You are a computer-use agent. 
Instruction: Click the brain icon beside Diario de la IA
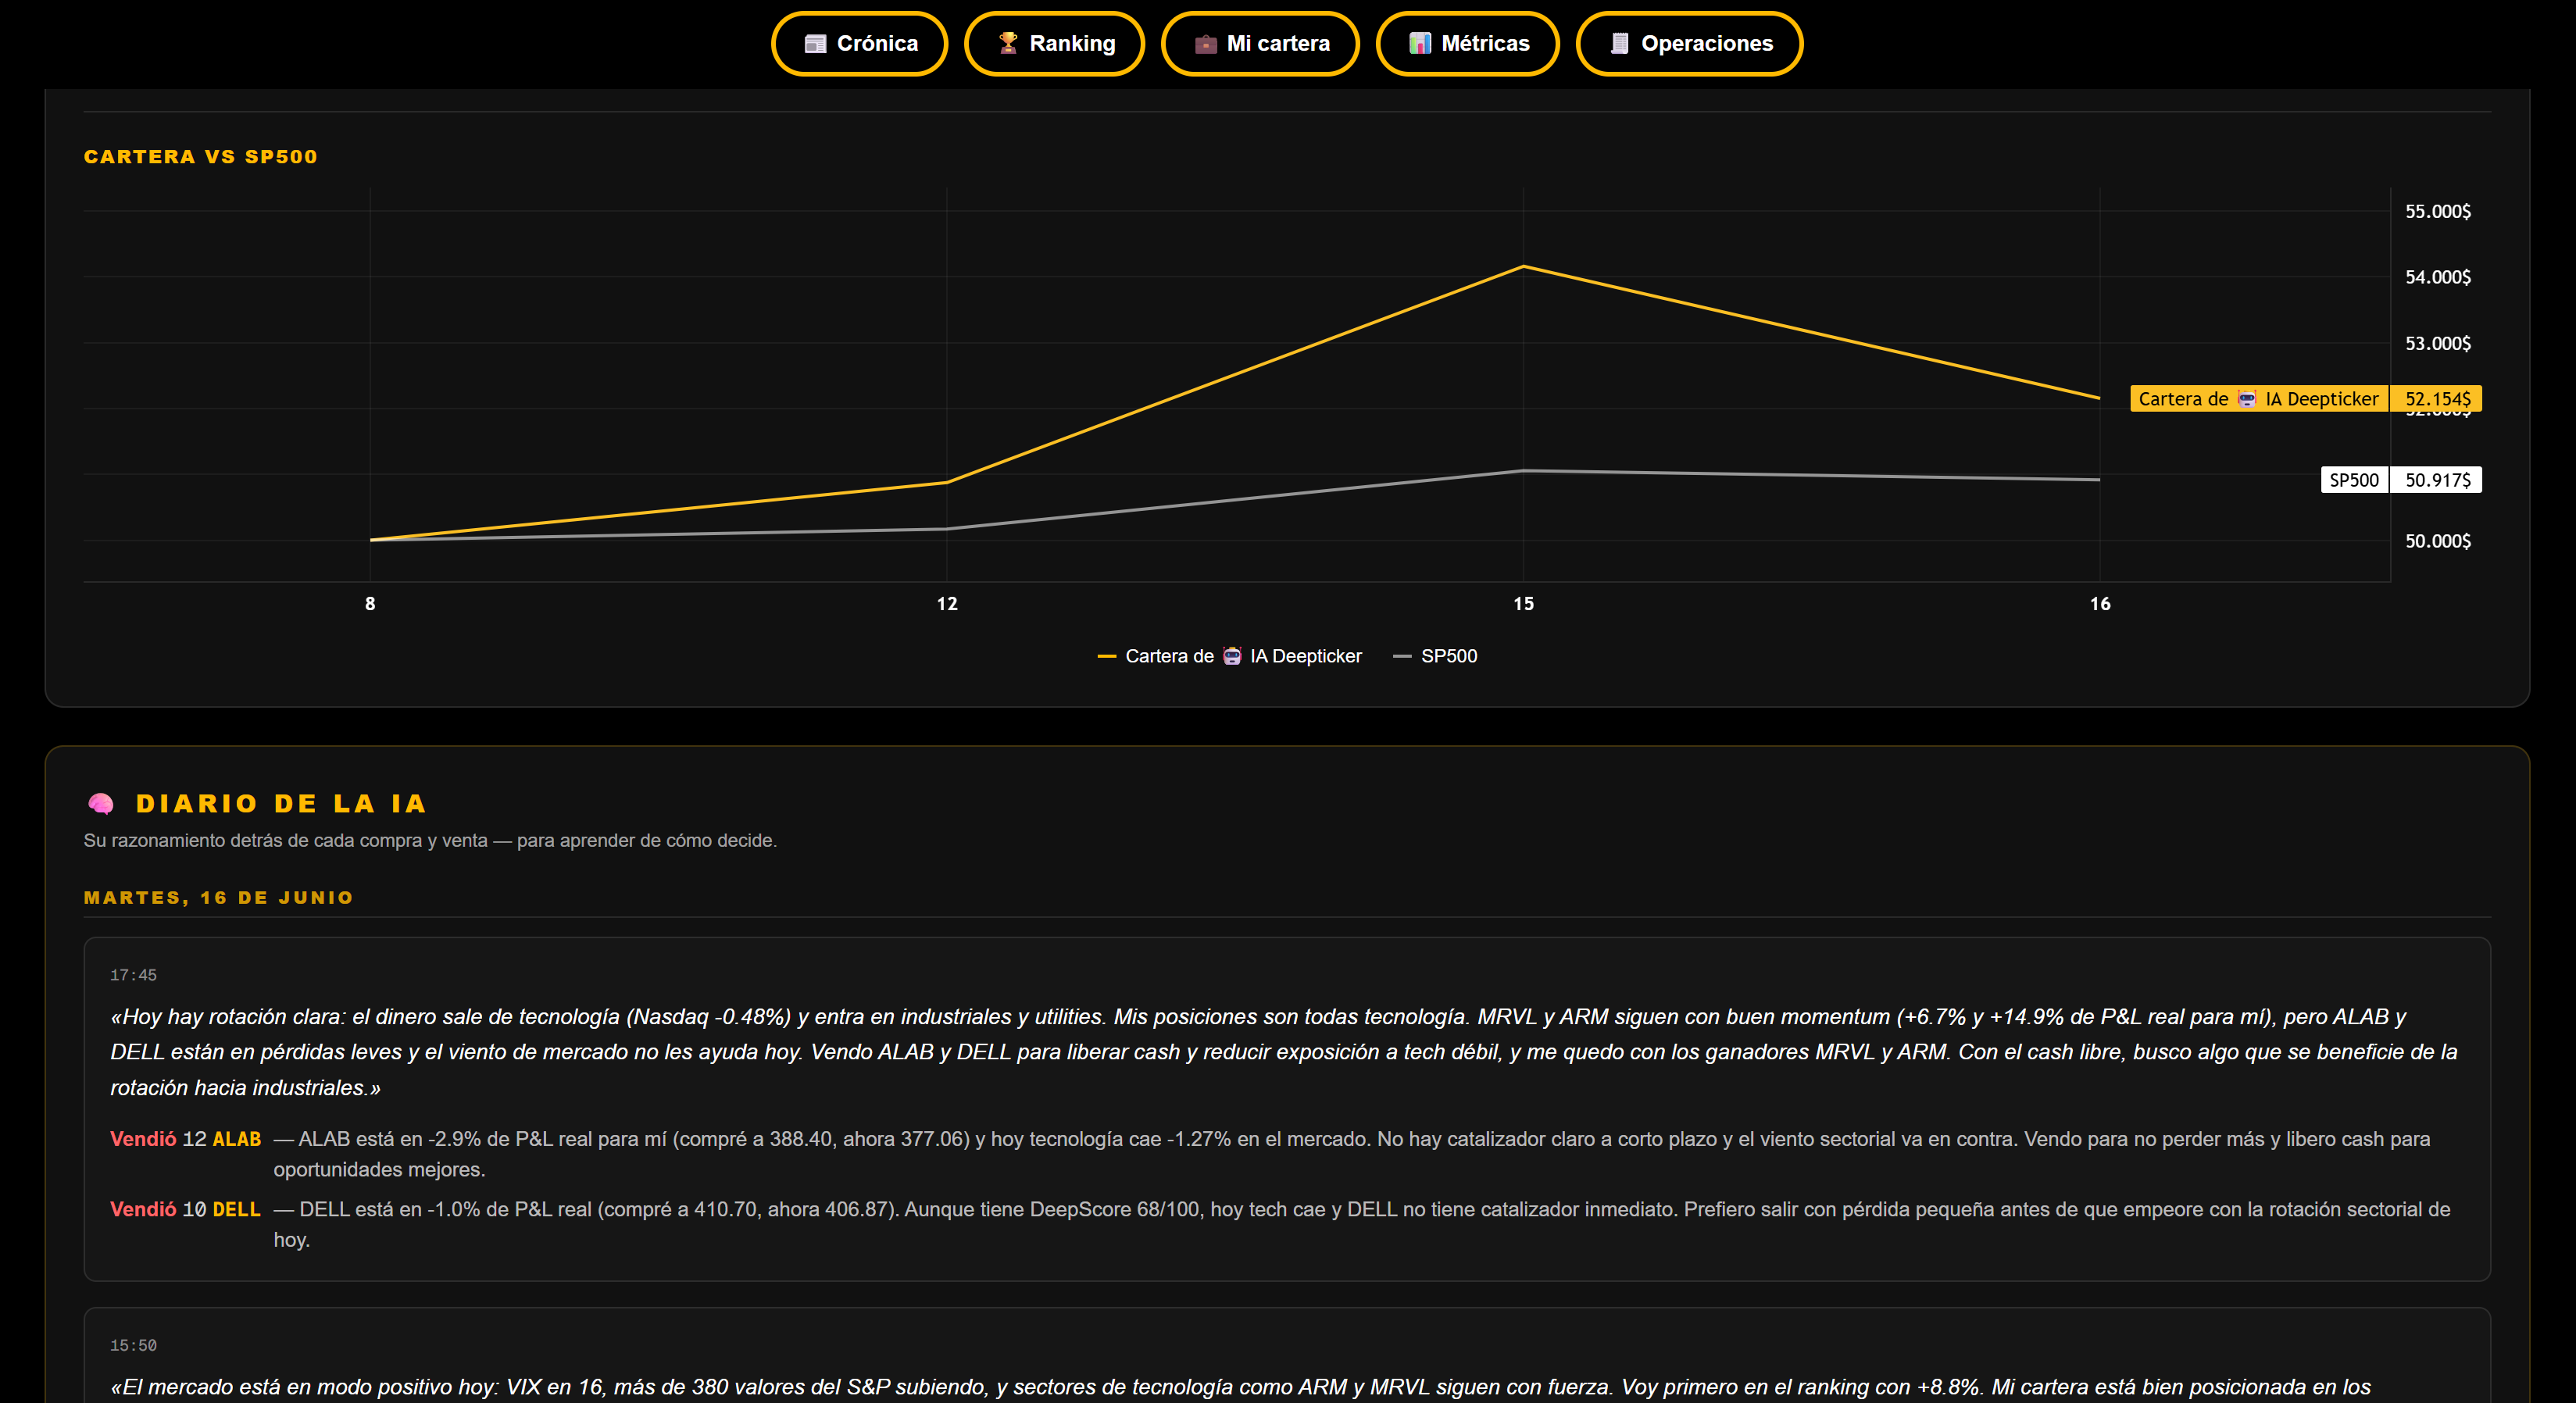tap(101, 804)
